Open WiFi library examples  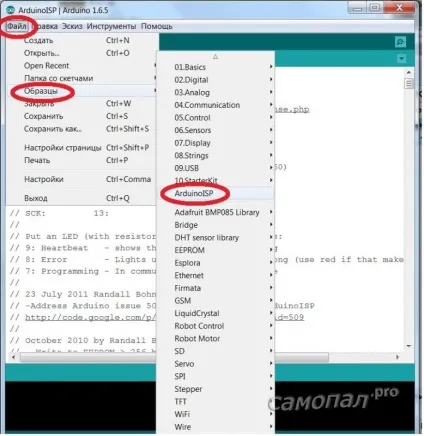216,414
